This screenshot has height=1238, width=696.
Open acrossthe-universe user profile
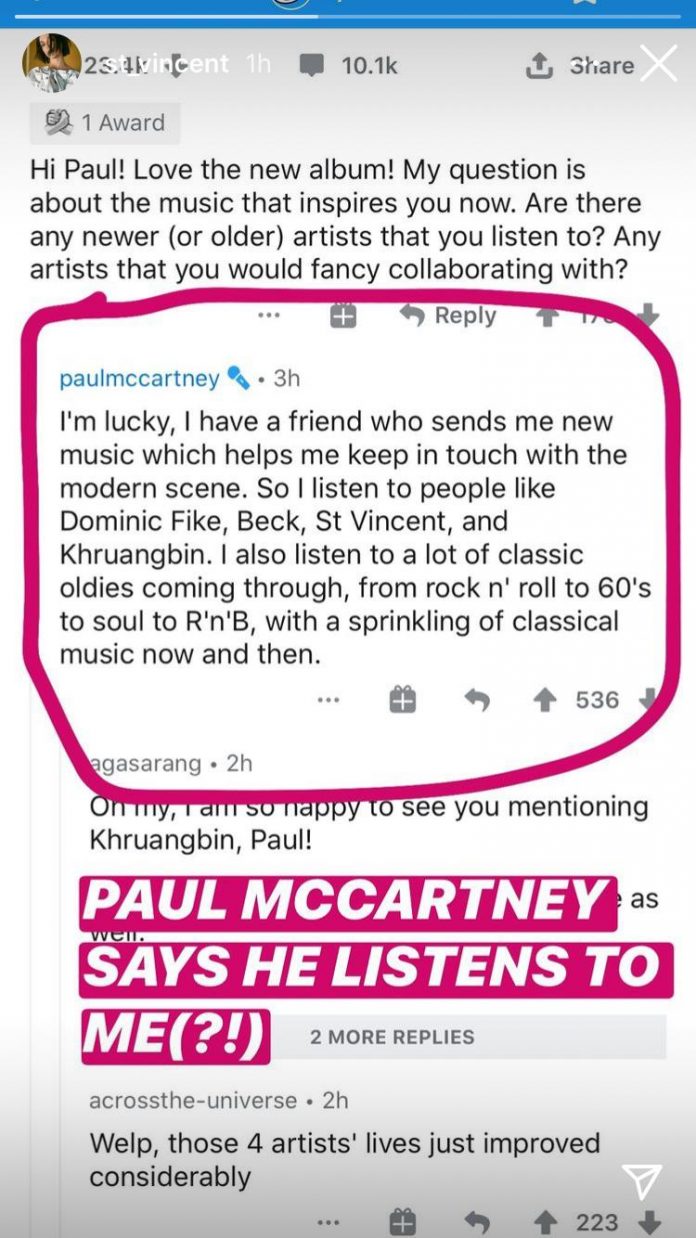tap(193, 1100)
